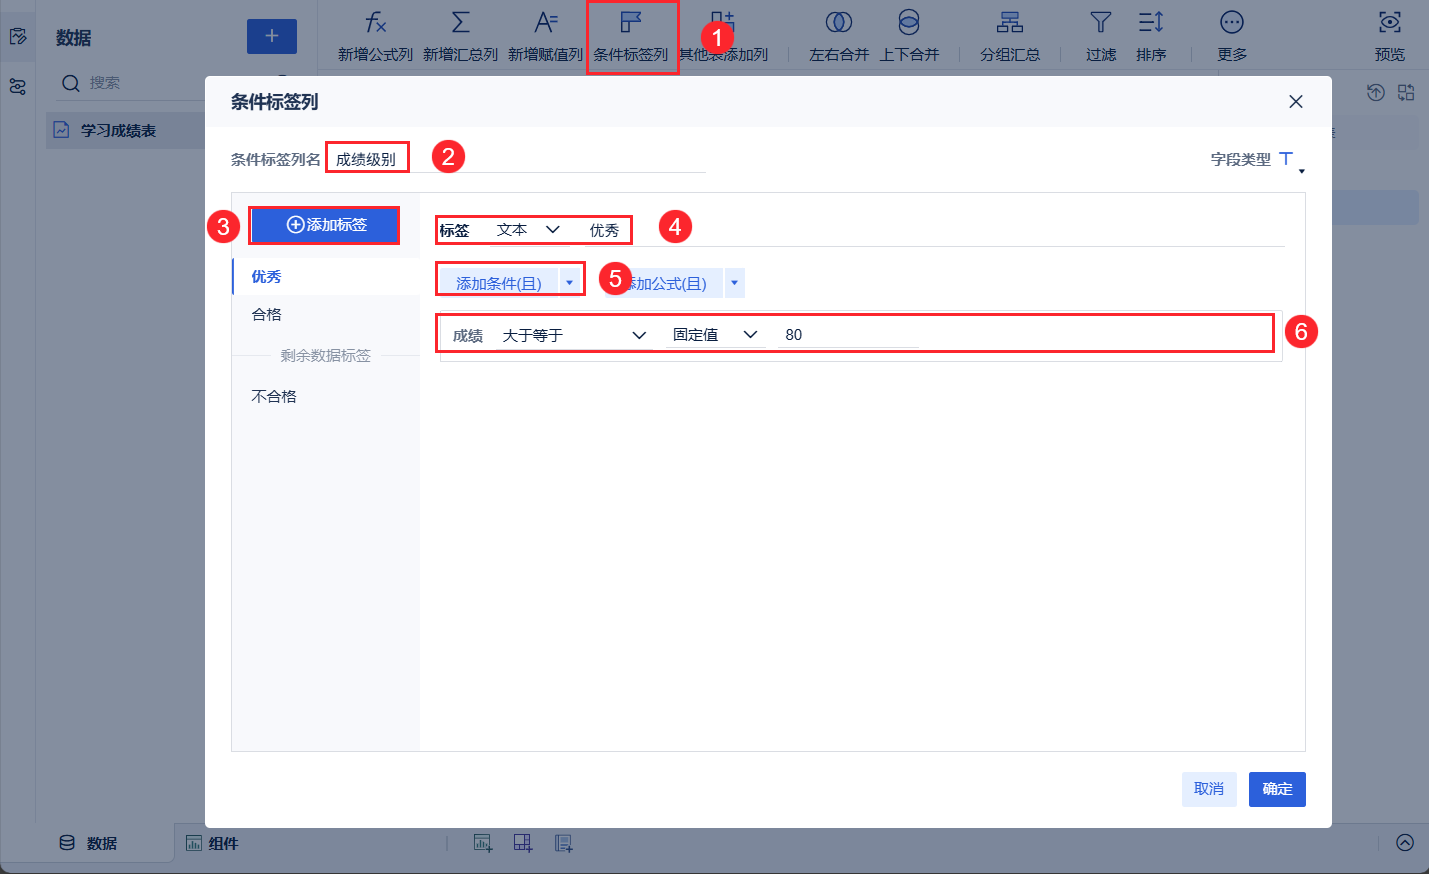Image resolution: width=1429 pixels, height=874 pixels.
Task: Select the 不合格 remaining-data label
Action: pos(326,397)
